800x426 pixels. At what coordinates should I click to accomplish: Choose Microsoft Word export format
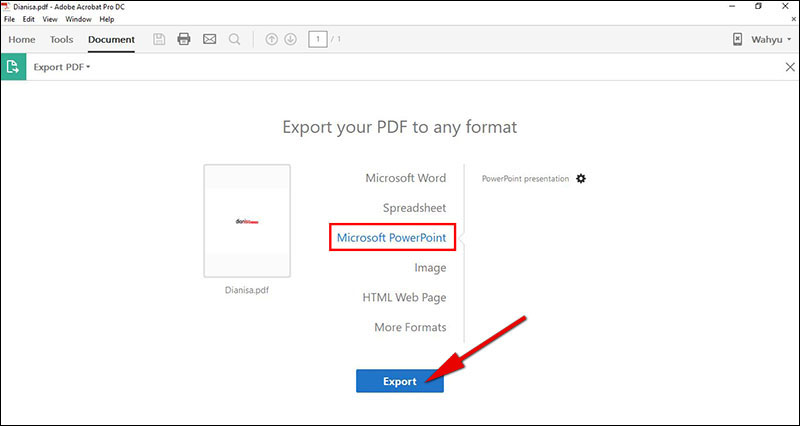click(406, 178)
